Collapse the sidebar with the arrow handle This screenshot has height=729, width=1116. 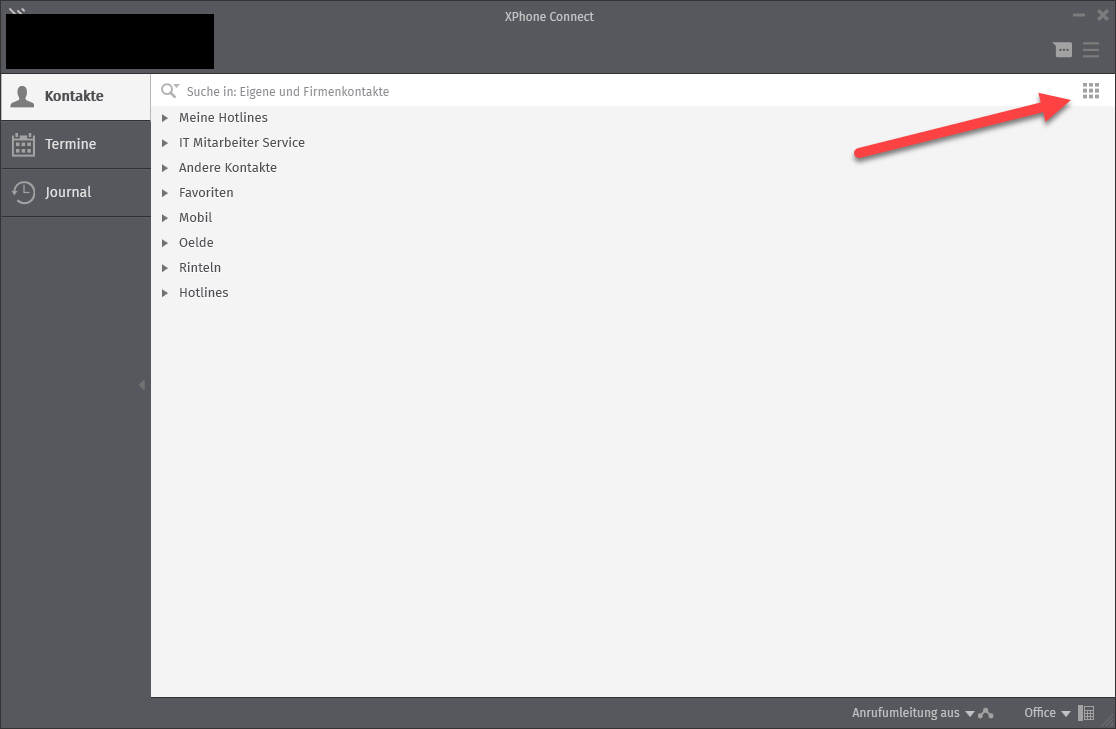pyautogui.click(x=142, y=385)
